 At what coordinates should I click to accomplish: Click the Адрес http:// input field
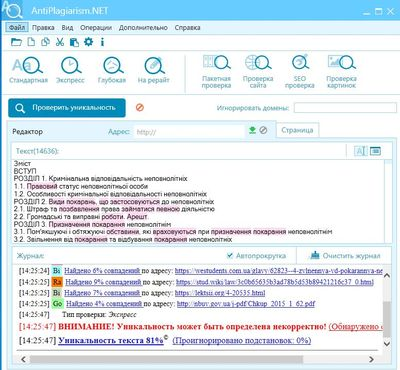(189, 132)
